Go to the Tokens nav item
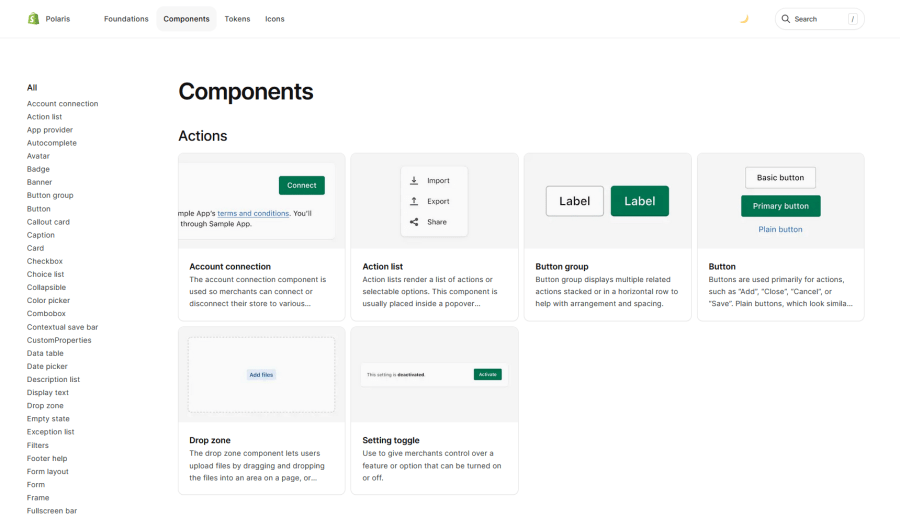The width and height of the screenshot is (900, 517). point(237,19)
